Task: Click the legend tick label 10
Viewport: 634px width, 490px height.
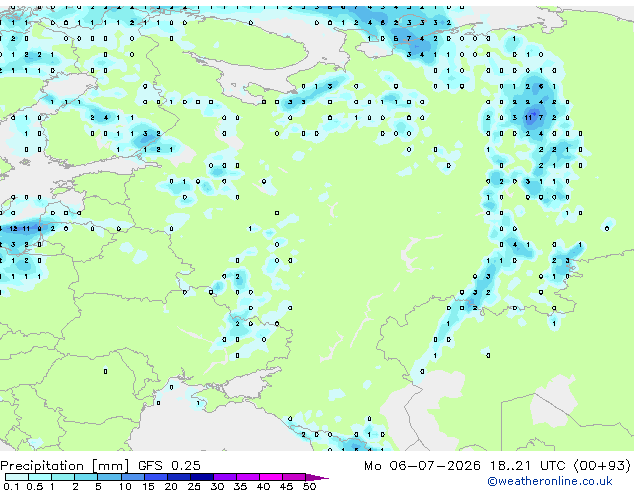Action: click(125, 486)
